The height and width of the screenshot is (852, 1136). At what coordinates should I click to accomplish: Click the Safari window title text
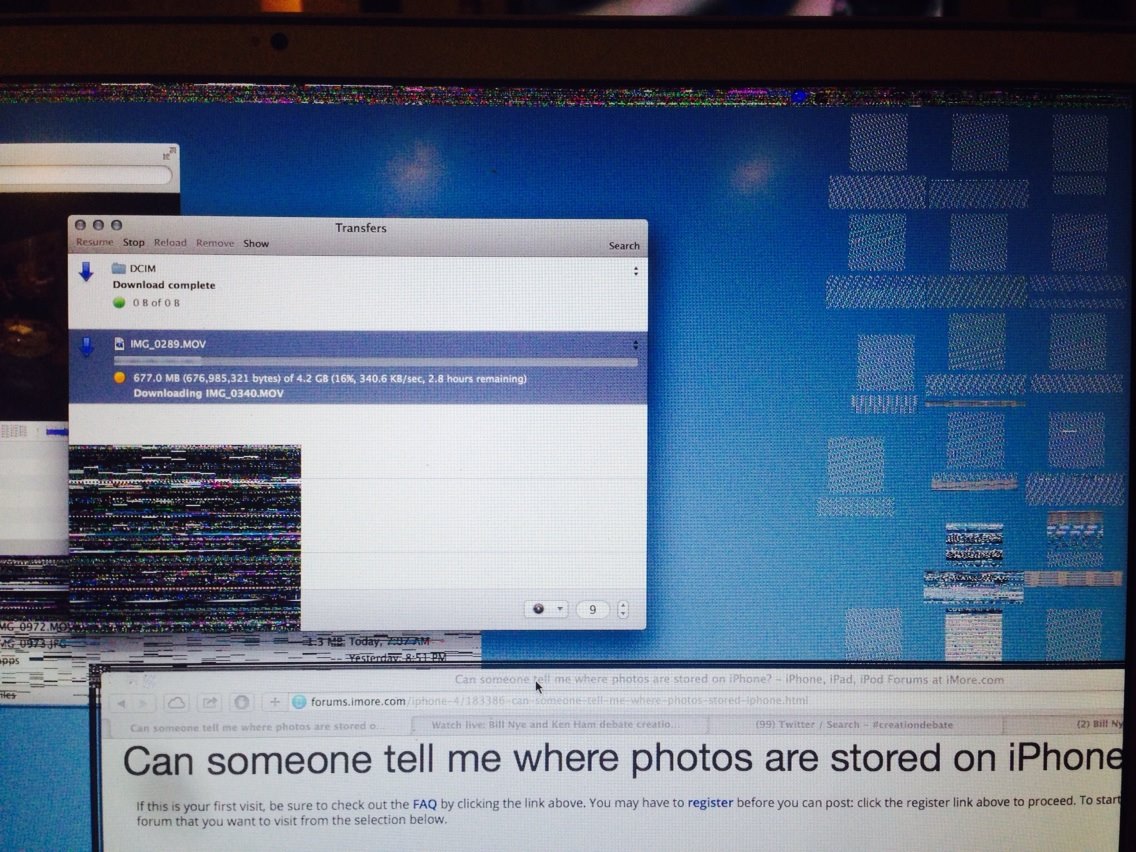click(729, 680)
